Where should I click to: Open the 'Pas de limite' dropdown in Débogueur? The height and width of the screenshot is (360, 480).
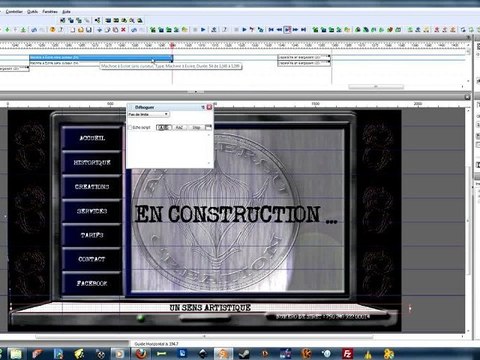click(148, 114)
